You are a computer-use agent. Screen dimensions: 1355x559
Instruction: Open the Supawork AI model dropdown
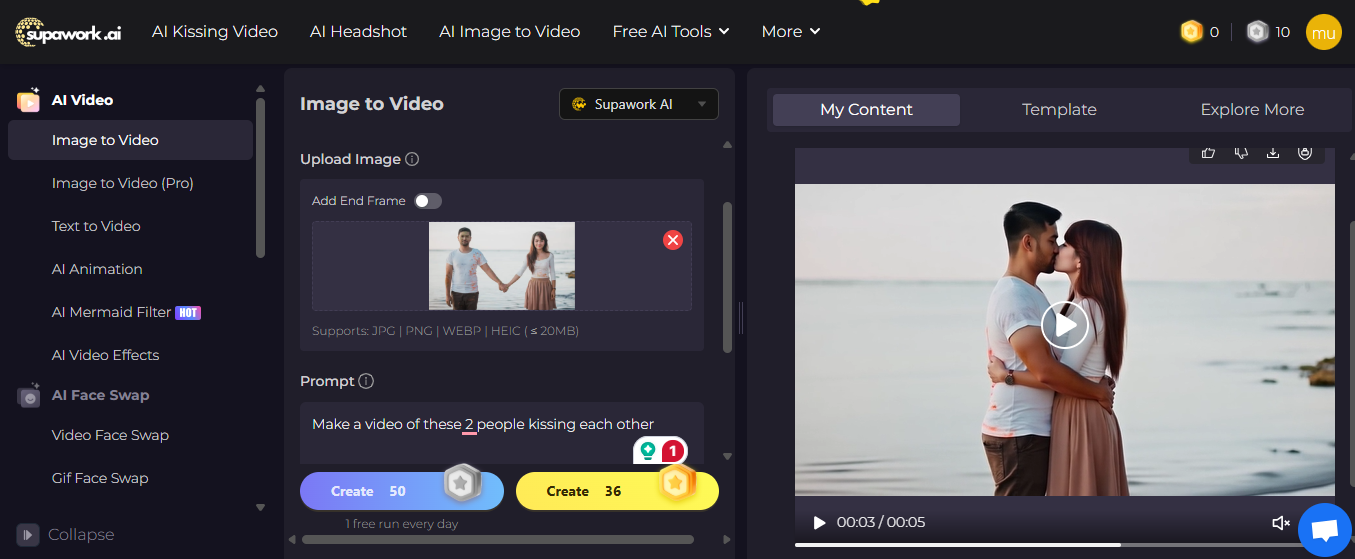(x=639, y=104)
